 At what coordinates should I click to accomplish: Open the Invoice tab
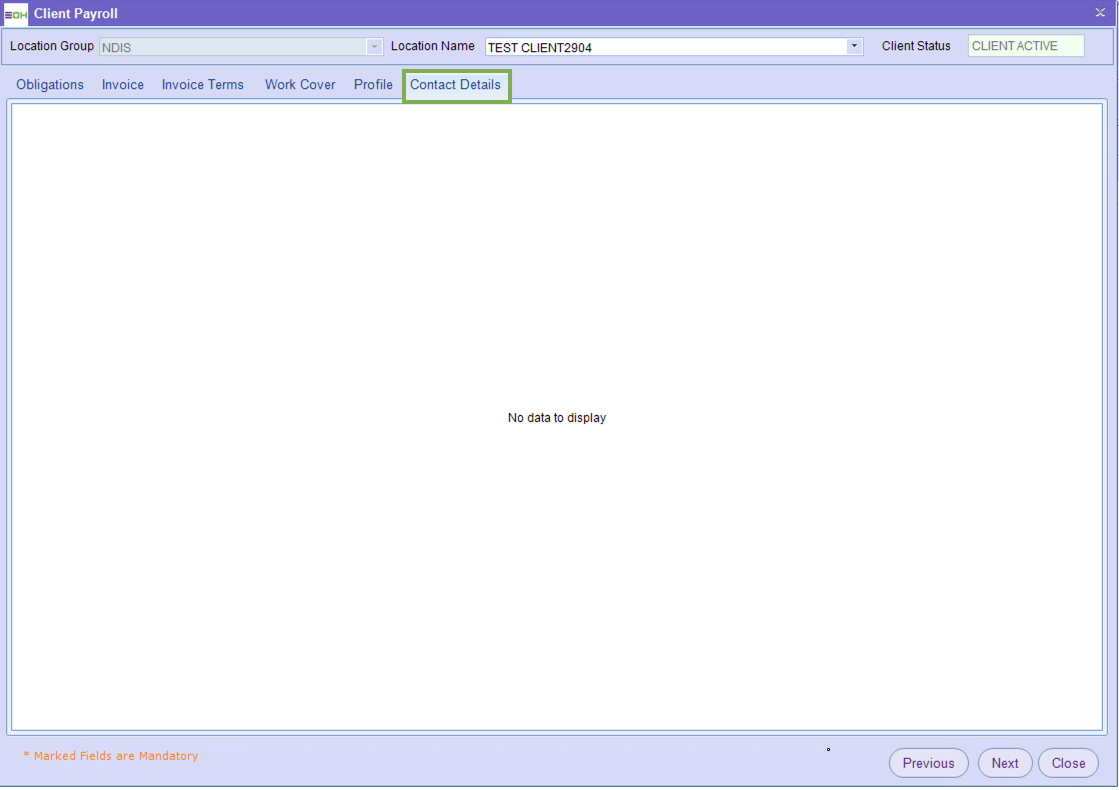coord(123,85)
